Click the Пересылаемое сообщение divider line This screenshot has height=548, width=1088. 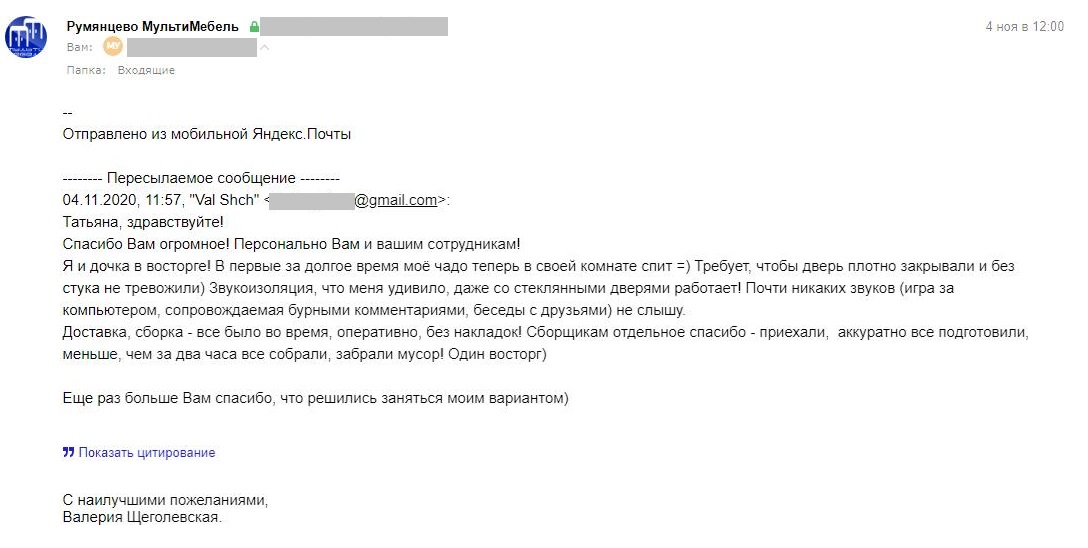(201, 178)
